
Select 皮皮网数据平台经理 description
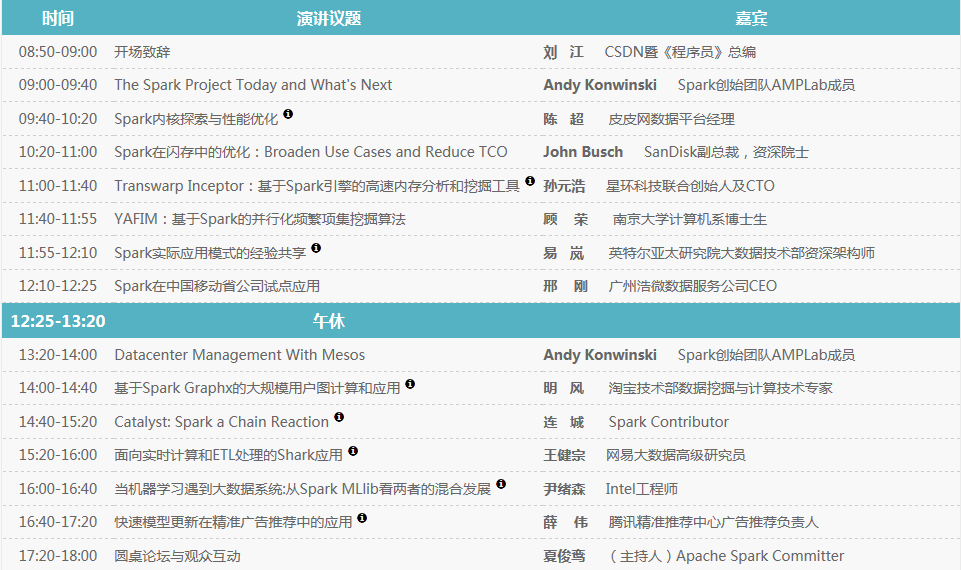click(x=671, y=119)
